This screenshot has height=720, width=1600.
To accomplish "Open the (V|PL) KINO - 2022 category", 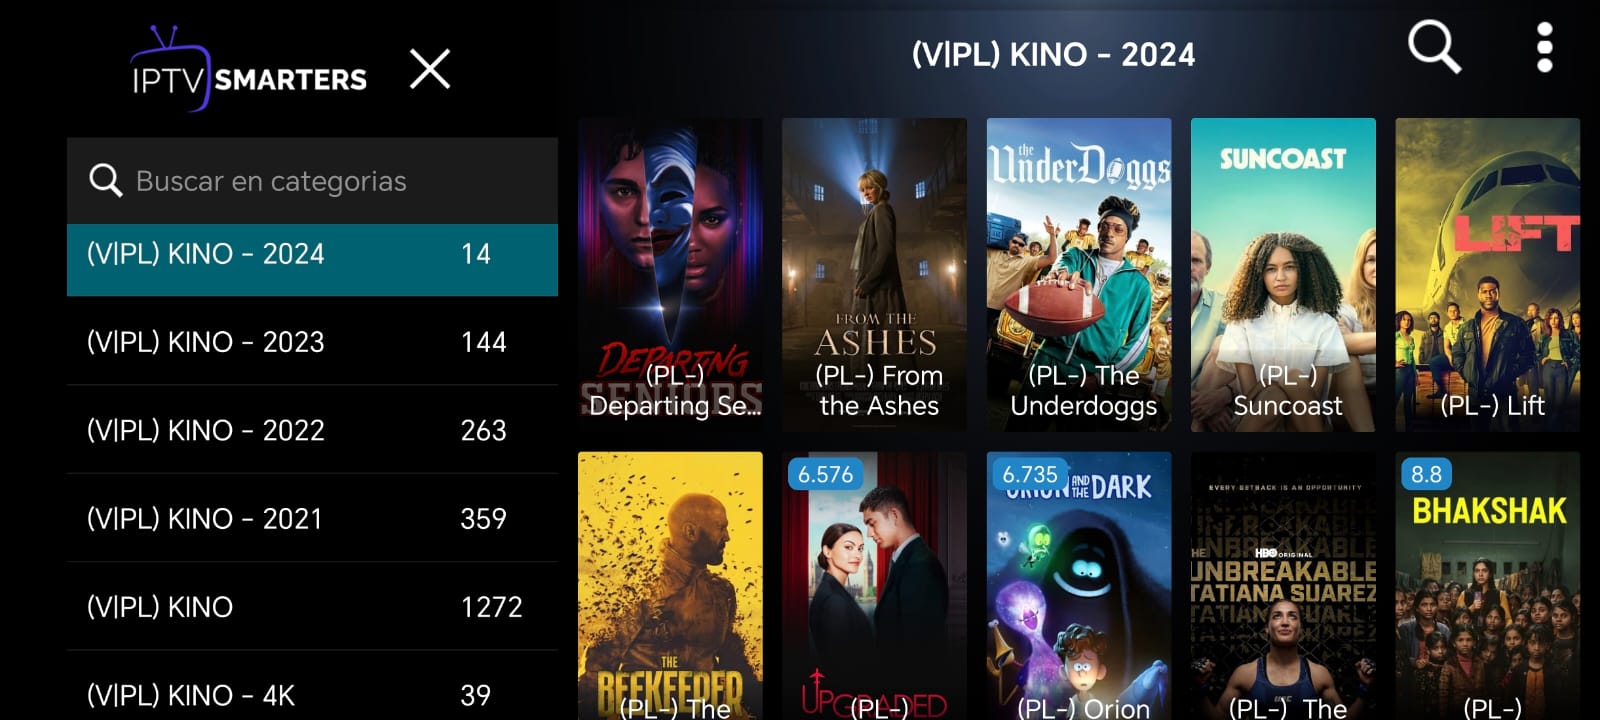I will pyautogui.click(x=312, y=430).
